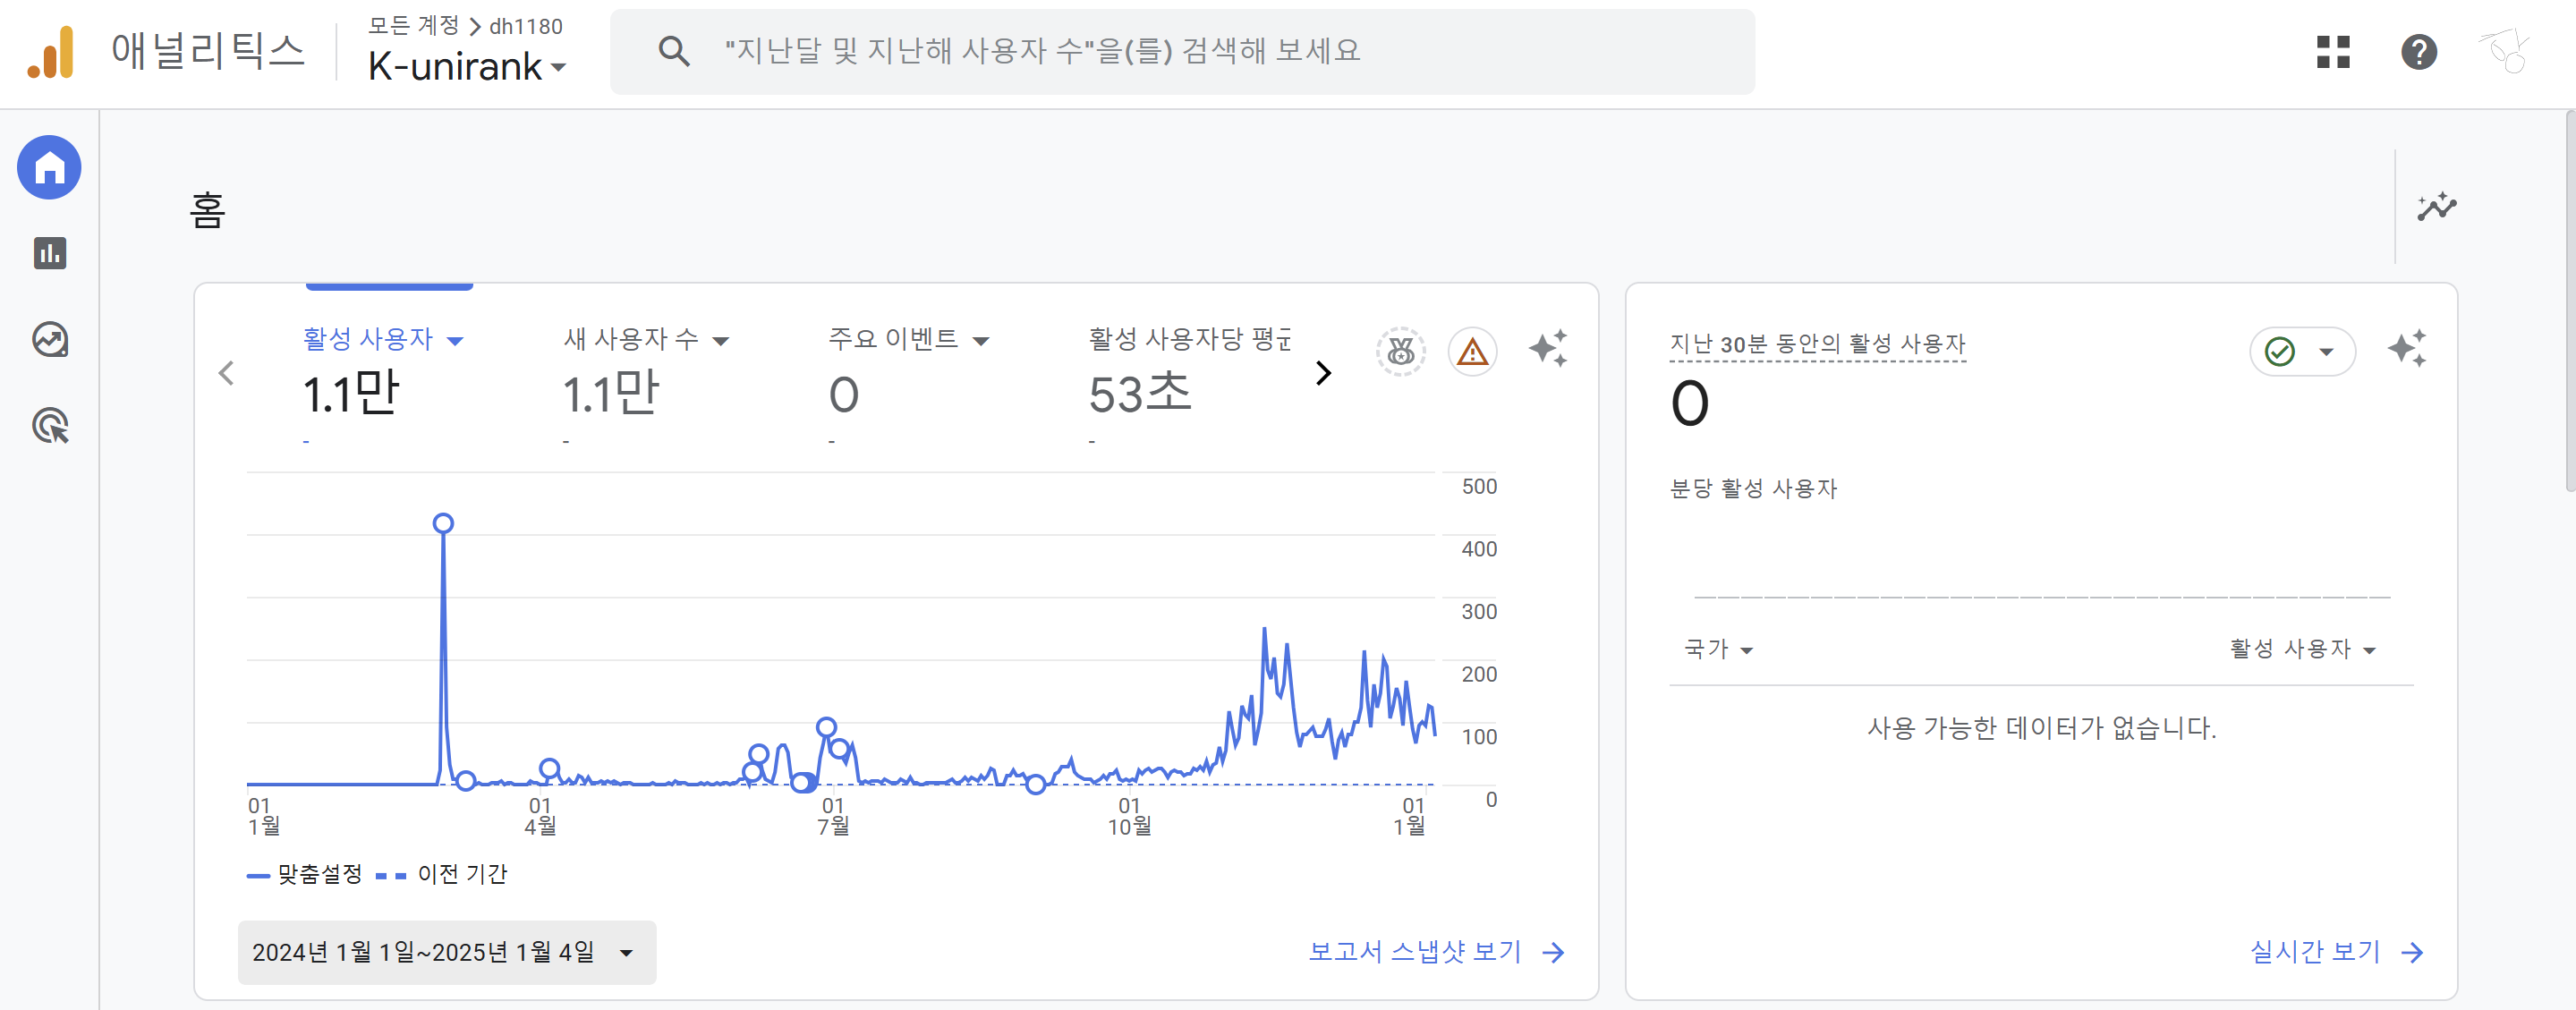Screen dimensions: 2576x1010
Task: Click the sparkle icon on realtime card
Action: [x=2406, y=349]
